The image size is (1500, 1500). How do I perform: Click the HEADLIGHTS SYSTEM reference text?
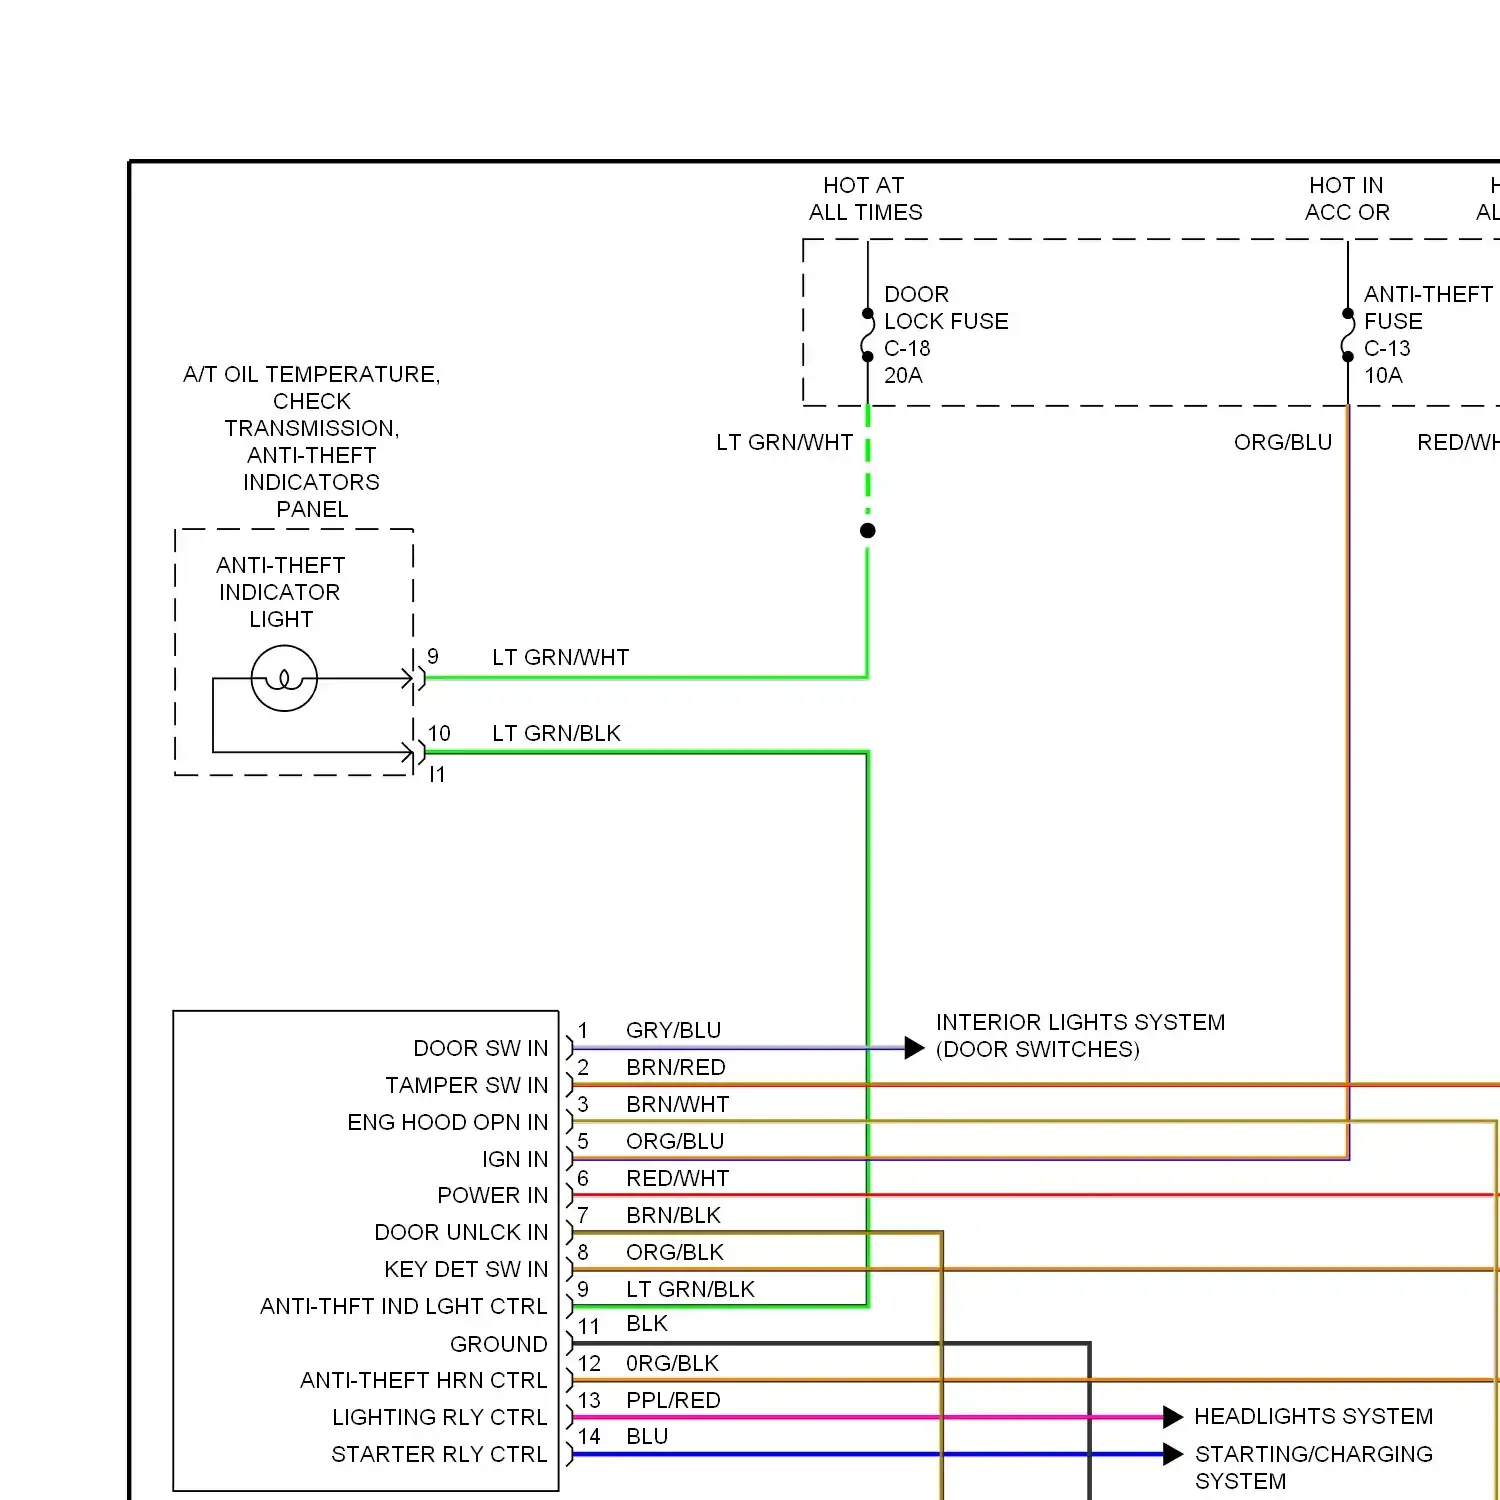tap(1313, 1416)
